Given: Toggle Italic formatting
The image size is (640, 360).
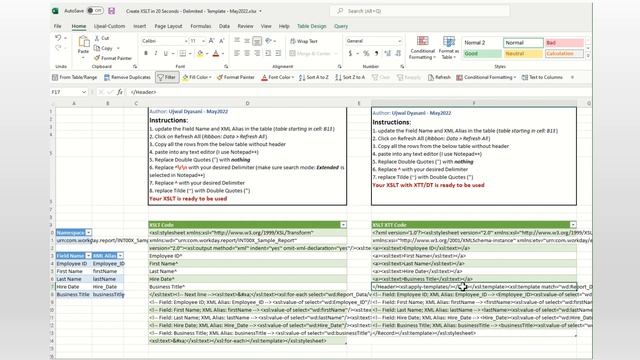Looking at the screenshot, I should 156,53.
